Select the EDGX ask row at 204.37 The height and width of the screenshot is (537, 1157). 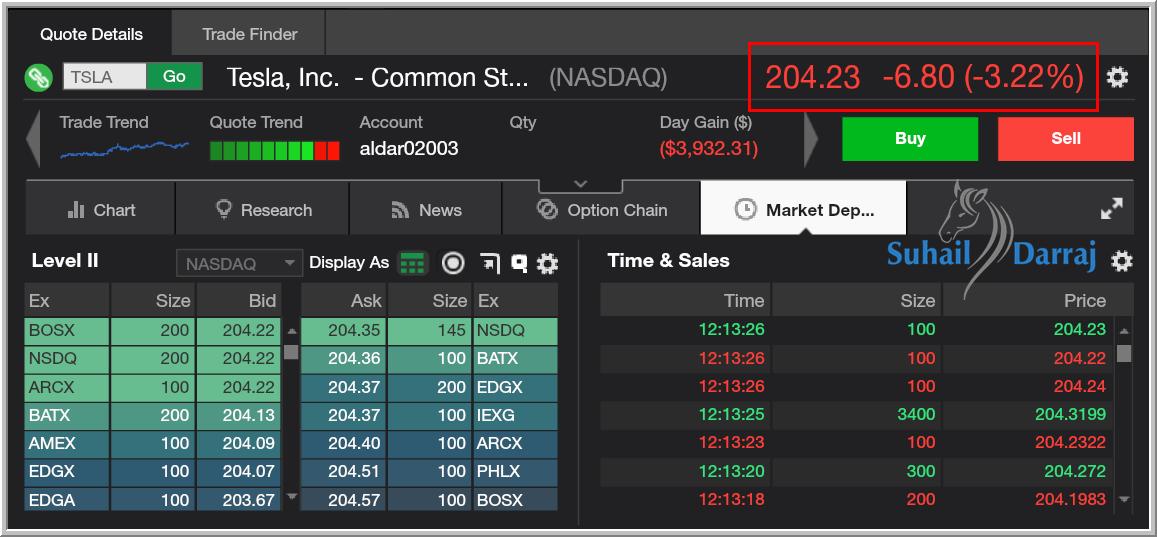429,387
